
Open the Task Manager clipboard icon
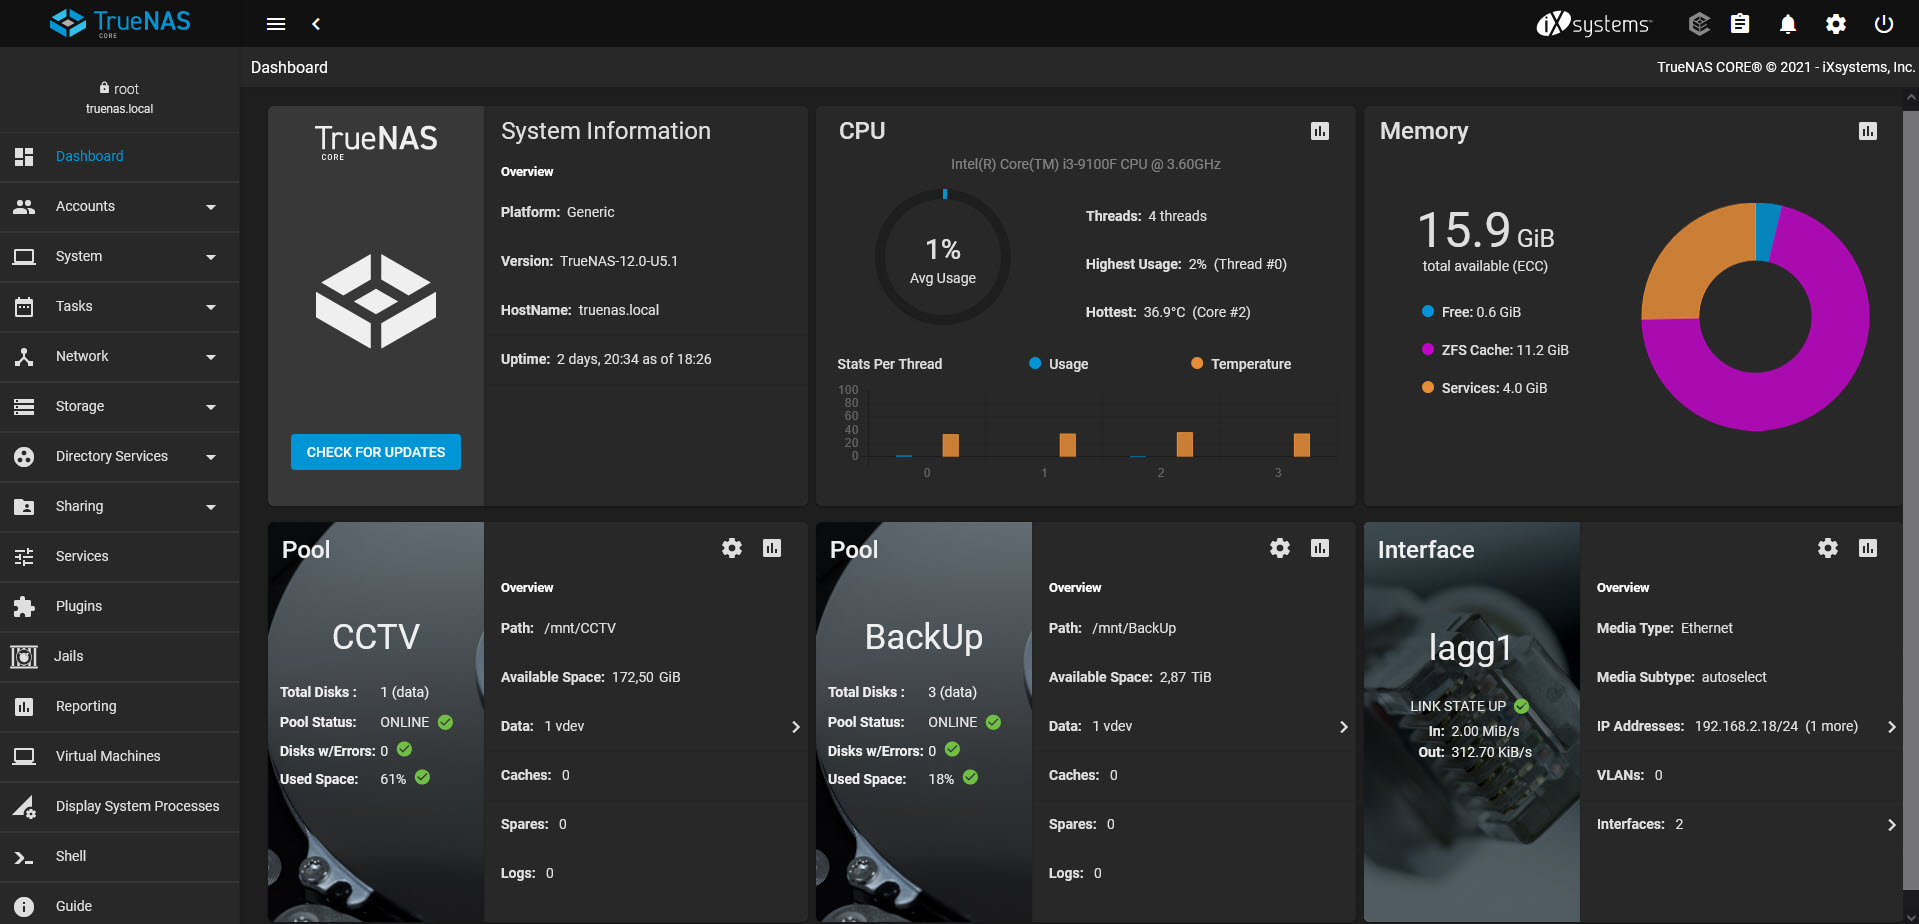[x=1740, y=24]
